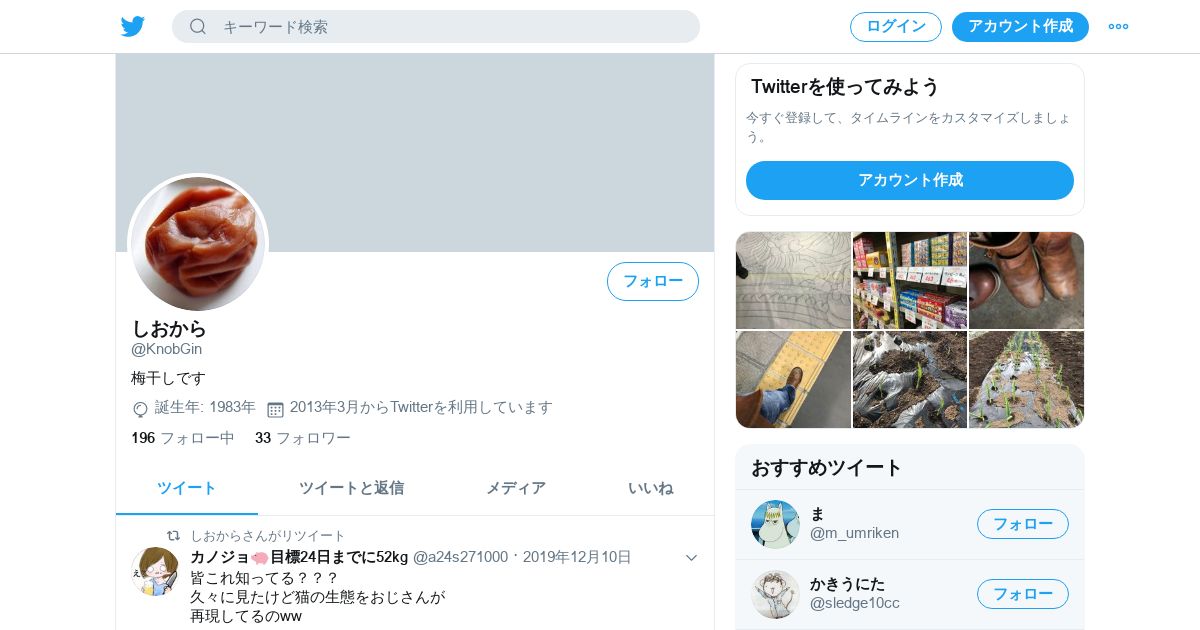1200x630 pixels.
Task: Click the retweet icon above the tweet
Action: [173, 536]
